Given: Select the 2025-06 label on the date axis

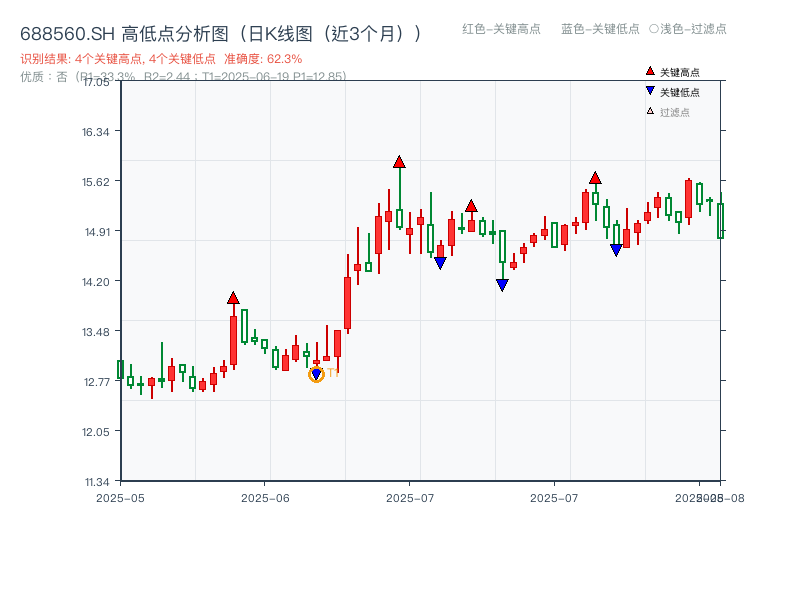Looking at the screenshot, I should 264,494.
